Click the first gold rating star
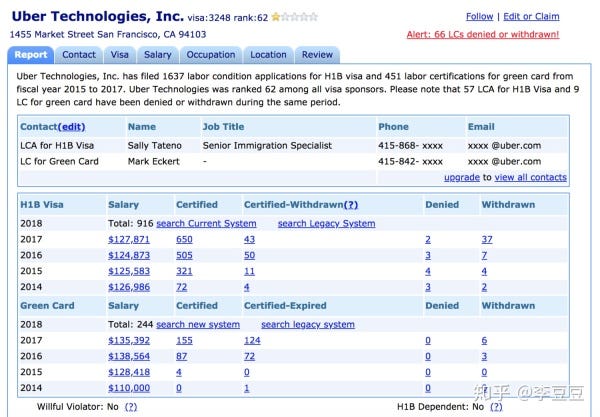The image size is (600, 417). click(276, 17)
